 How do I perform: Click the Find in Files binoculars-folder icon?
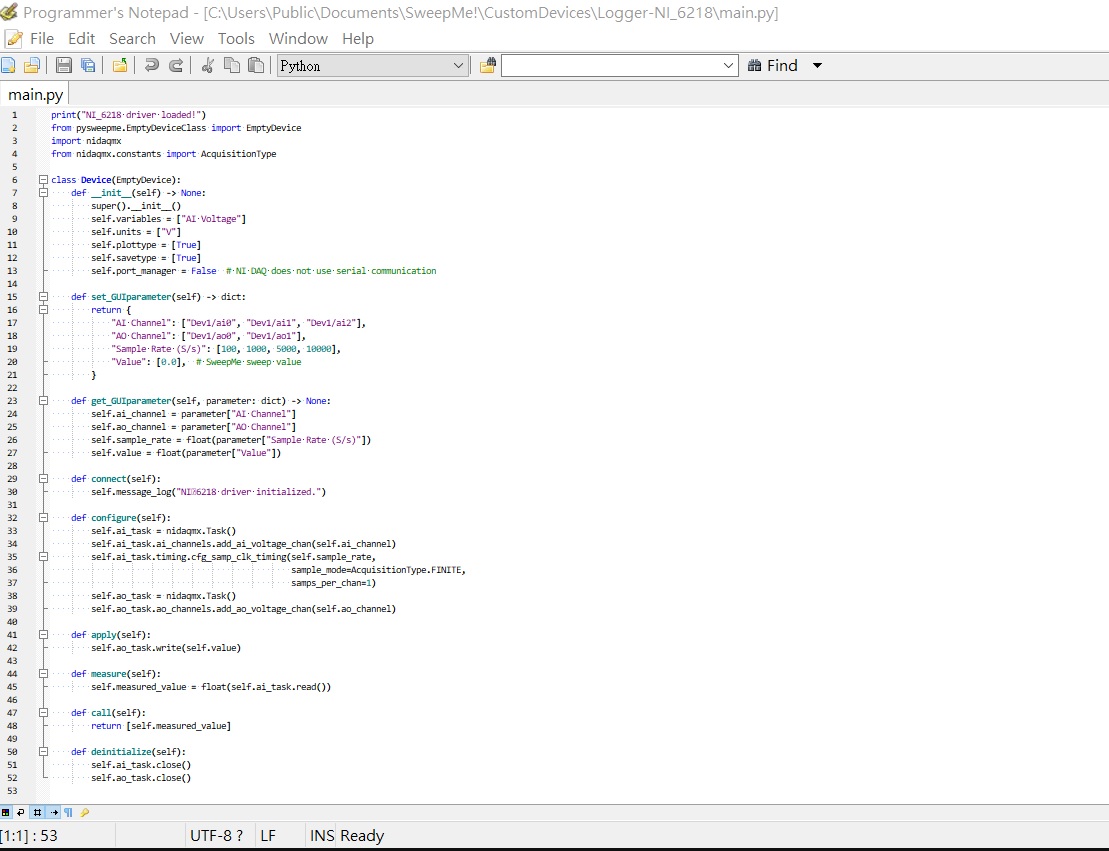(487, 66)
